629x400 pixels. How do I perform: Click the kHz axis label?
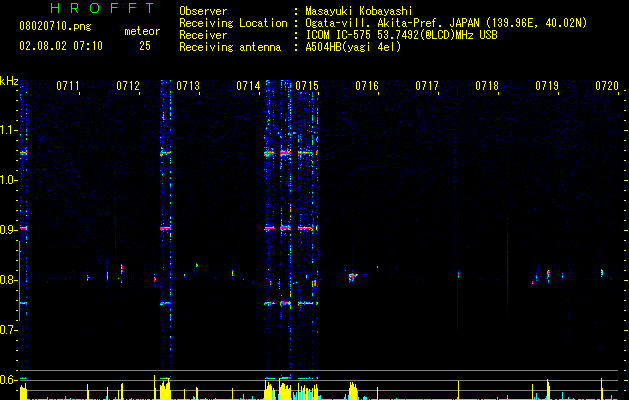[9, 81]
